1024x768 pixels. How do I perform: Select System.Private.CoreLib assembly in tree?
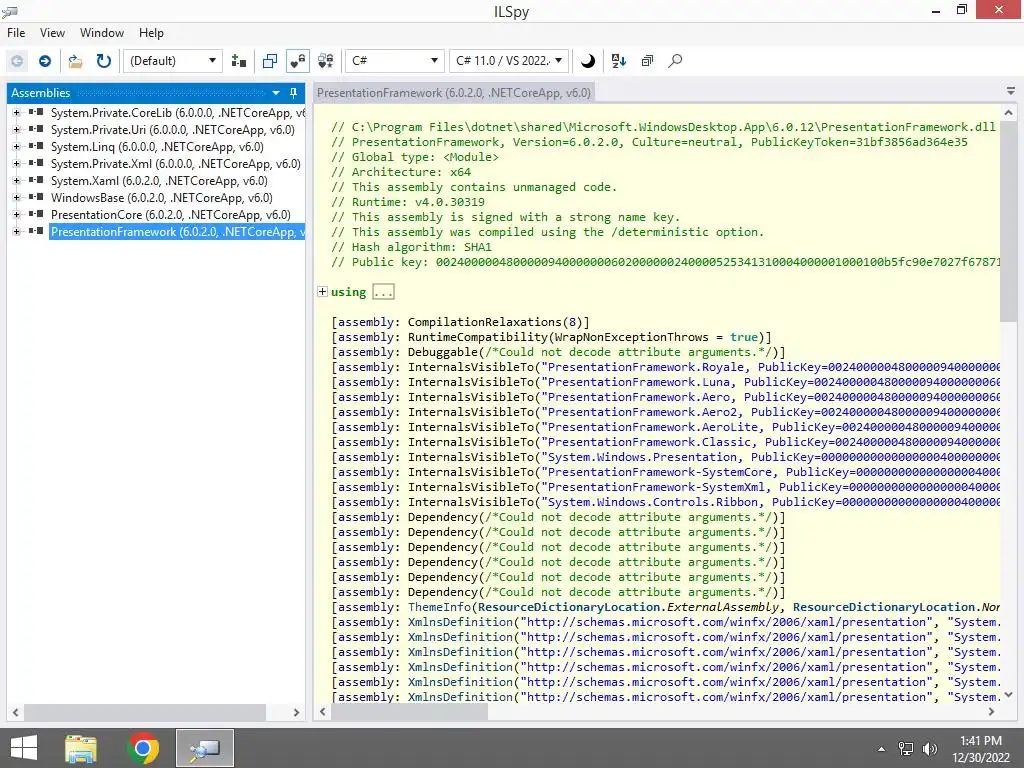178,113
